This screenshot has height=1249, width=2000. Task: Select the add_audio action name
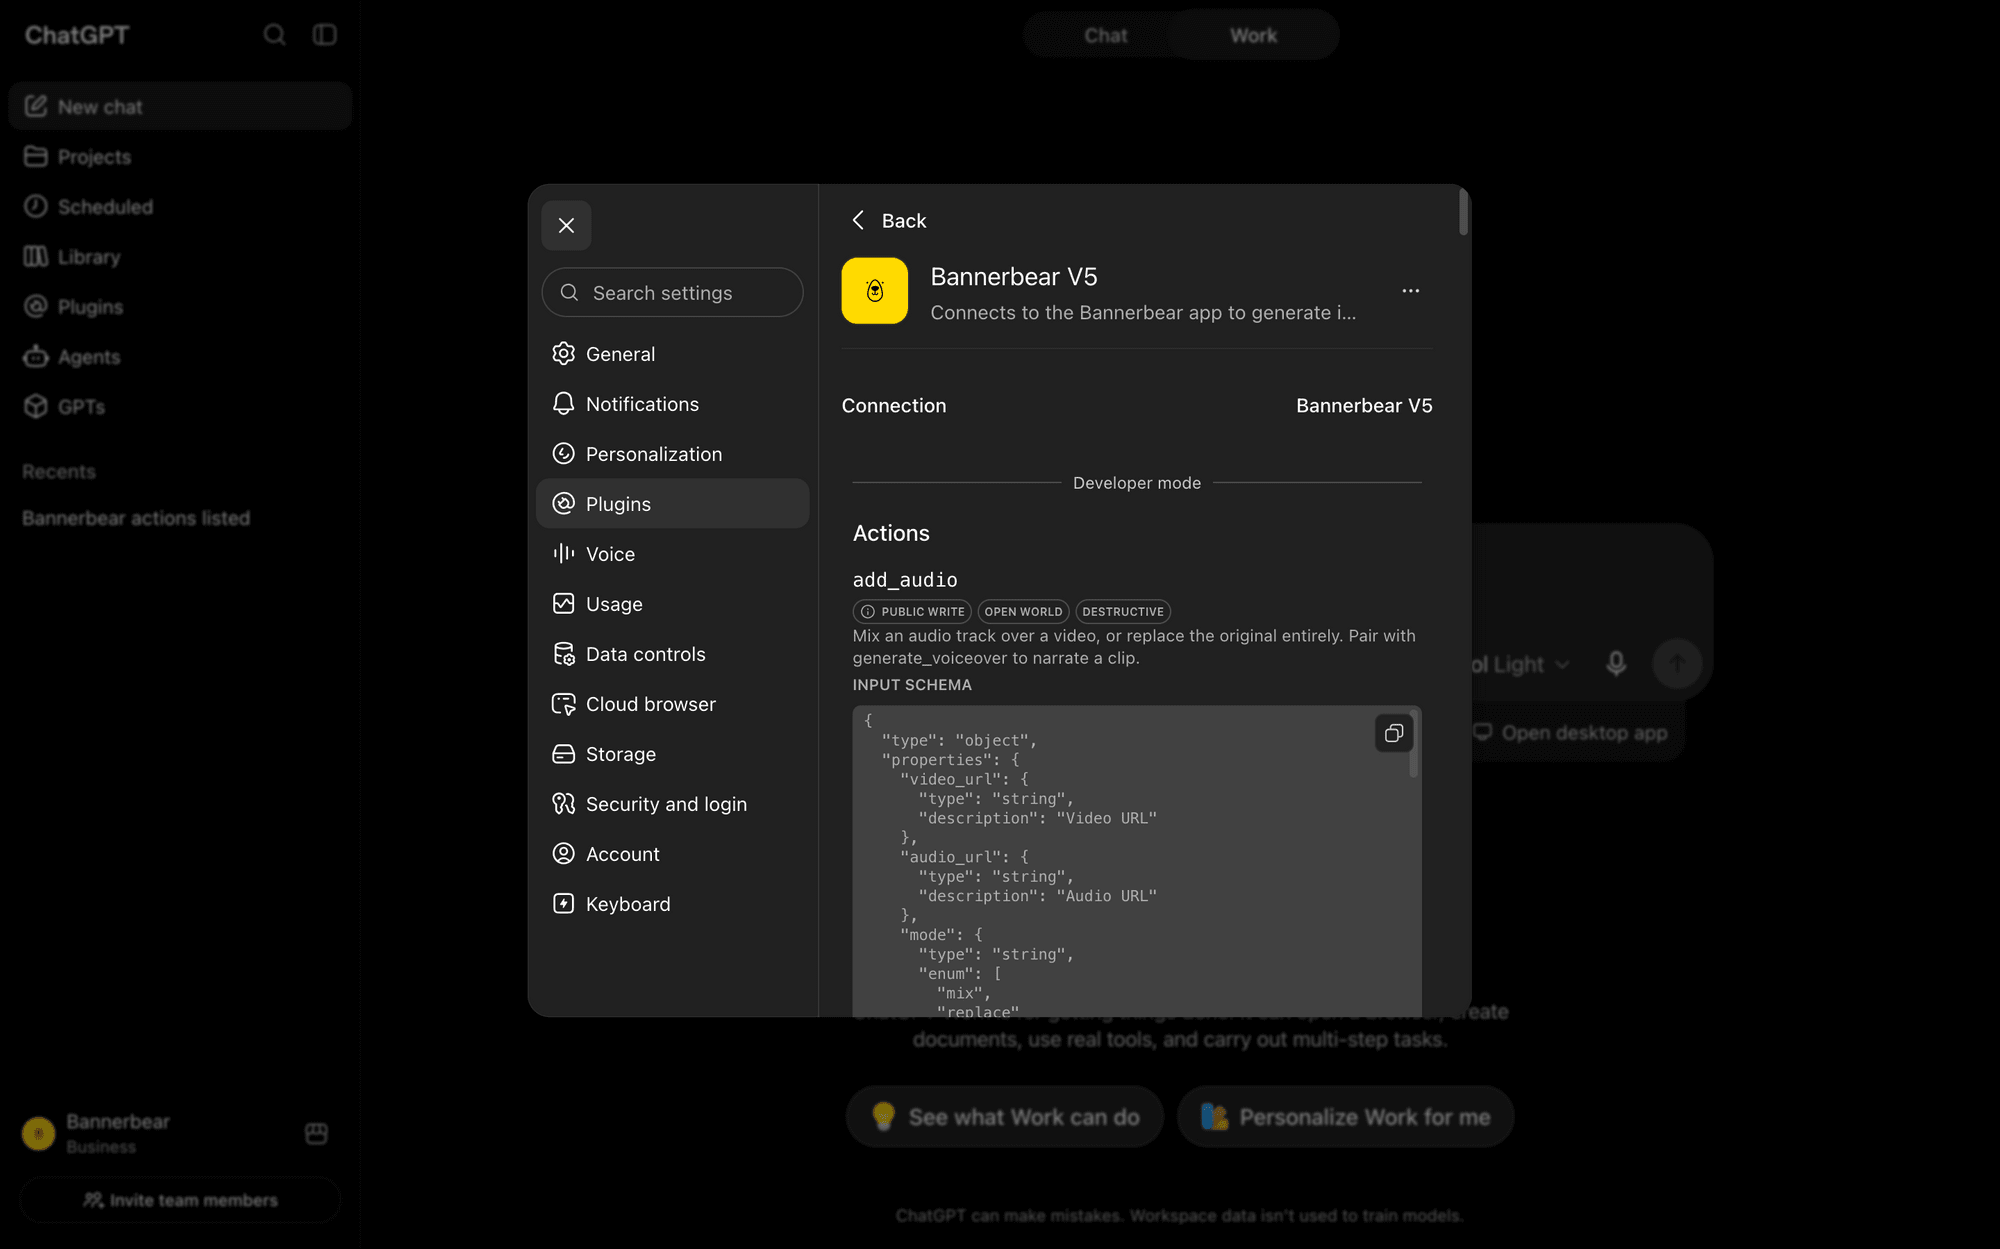click(x=905, y=580)
